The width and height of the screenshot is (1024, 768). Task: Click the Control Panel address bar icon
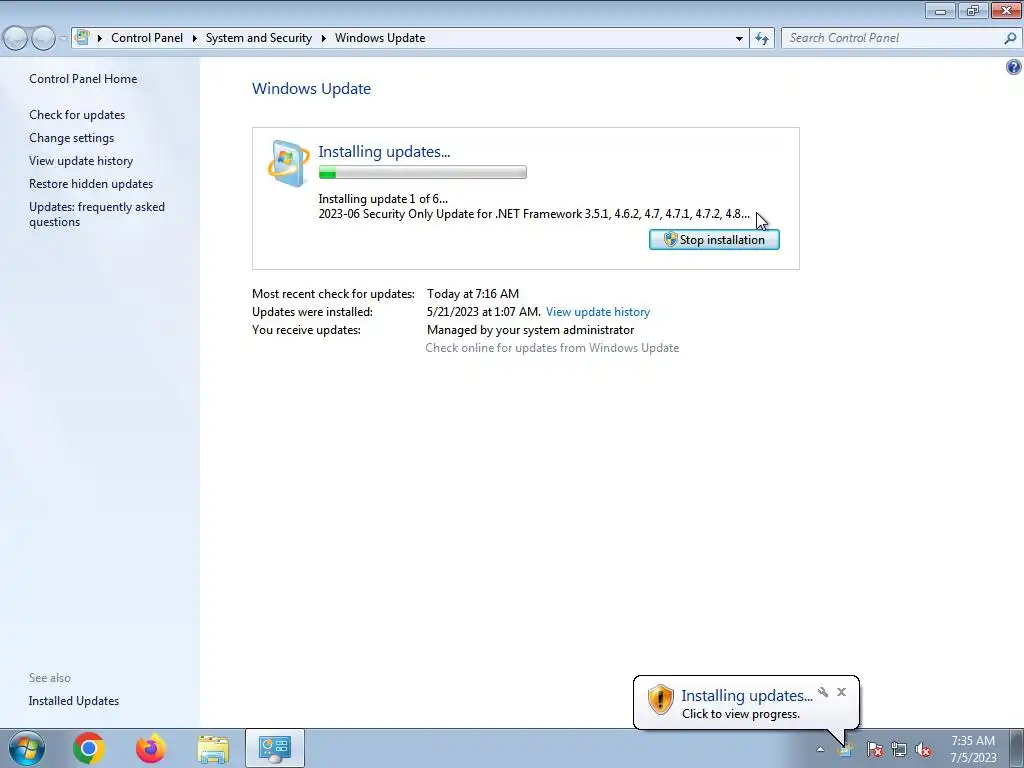click(82, 37)
